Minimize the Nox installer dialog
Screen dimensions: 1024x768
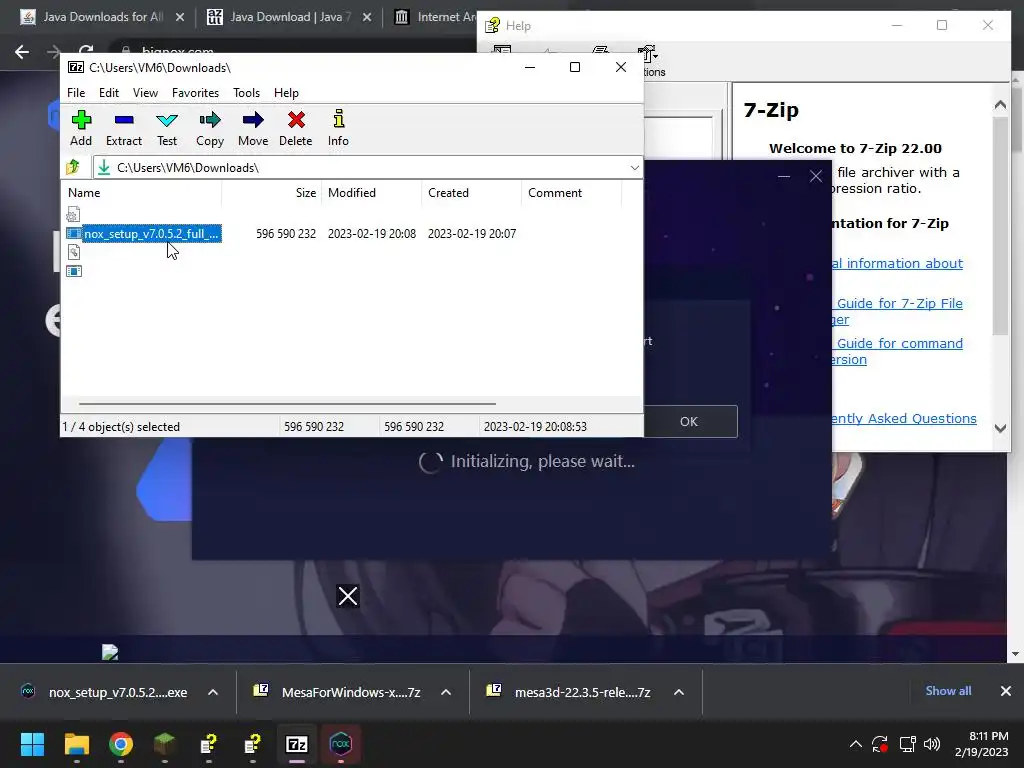pos(784,176)
